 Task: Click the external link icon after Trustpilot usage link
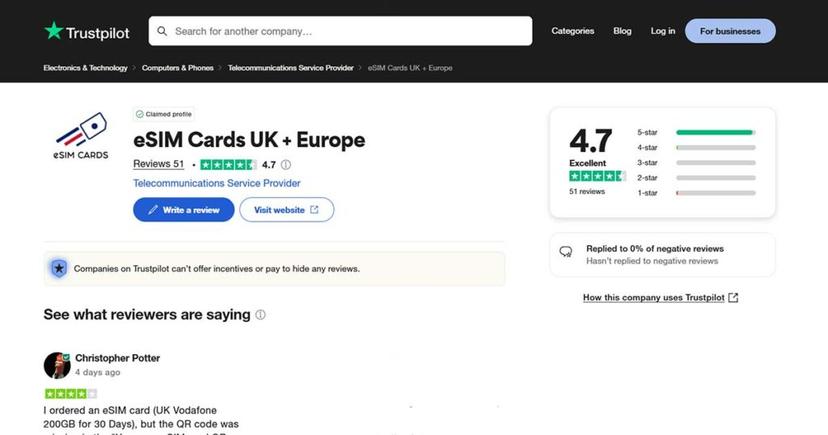(x=733, y=297)
